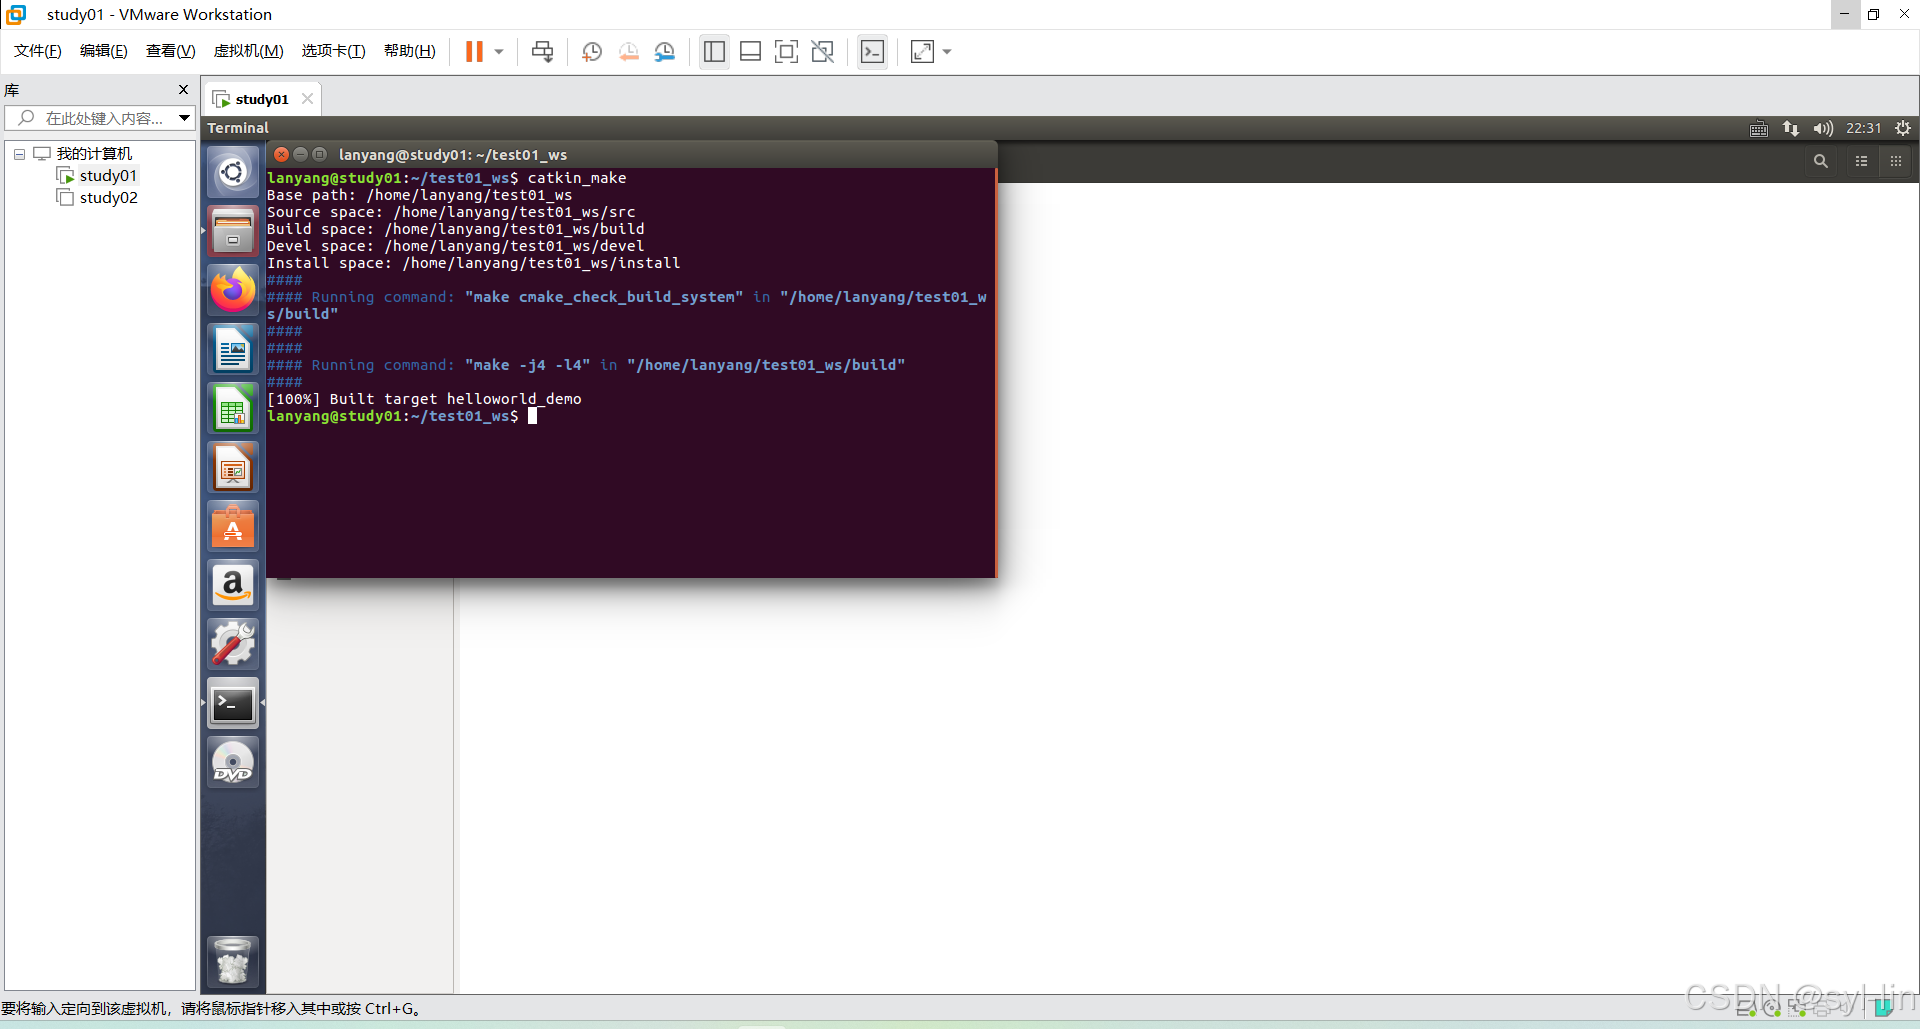This screenshot has width=1920, height=1029.
Task: Toggle the thumbnail bar display
Action: (750, 51)
